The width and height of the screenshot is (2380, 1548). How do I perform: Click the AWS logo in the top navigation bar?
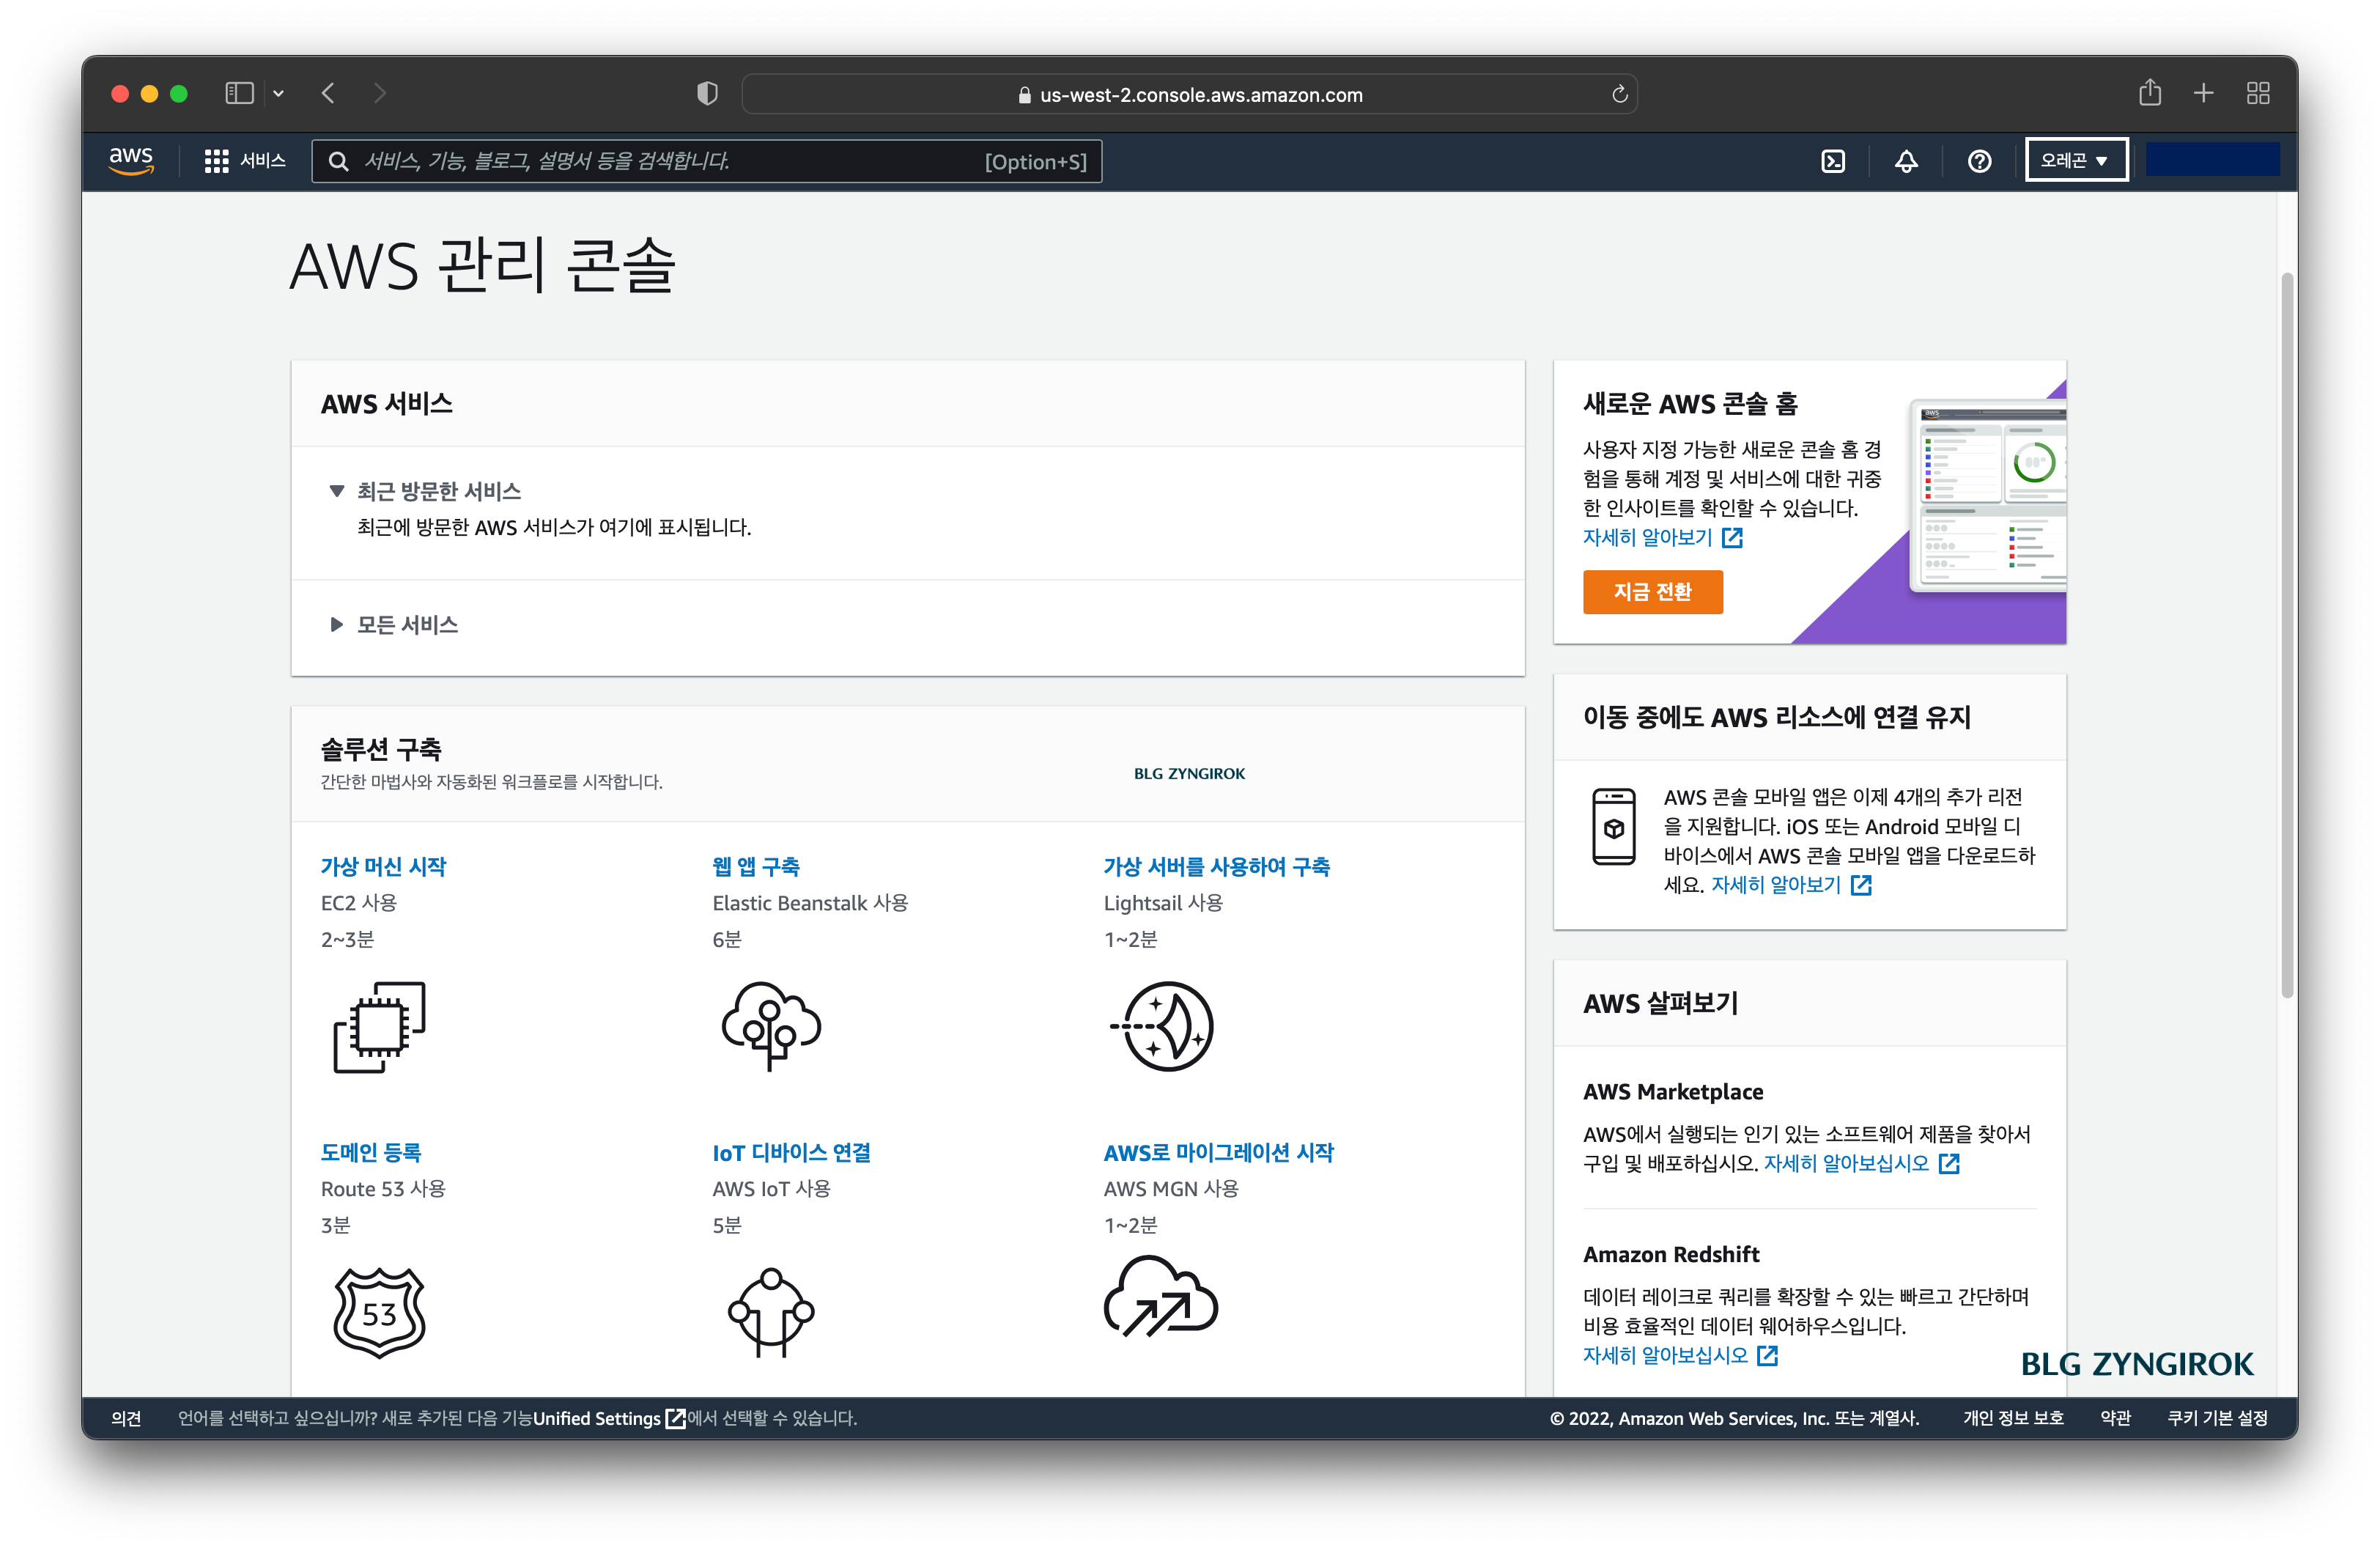(130, 160)
